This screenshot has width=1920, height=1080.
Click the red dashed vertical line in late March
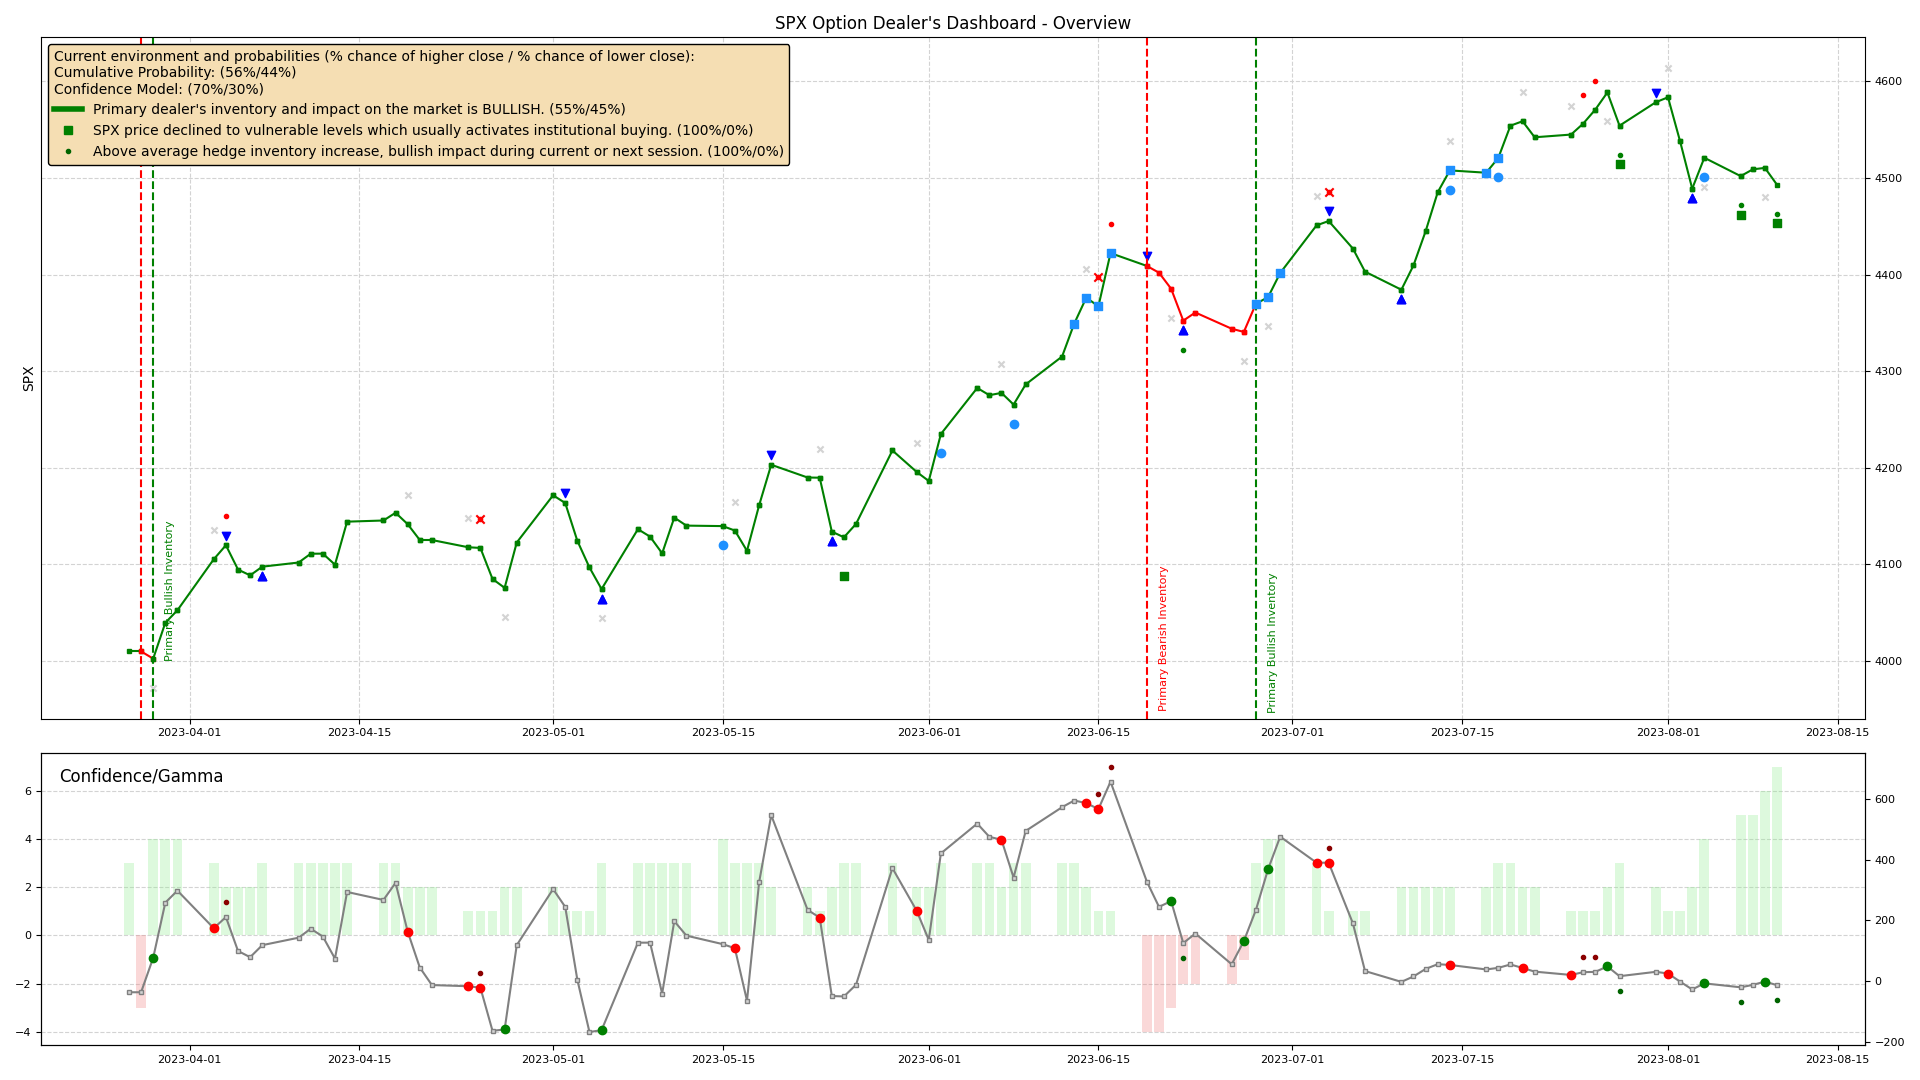(x=141, y=378)
